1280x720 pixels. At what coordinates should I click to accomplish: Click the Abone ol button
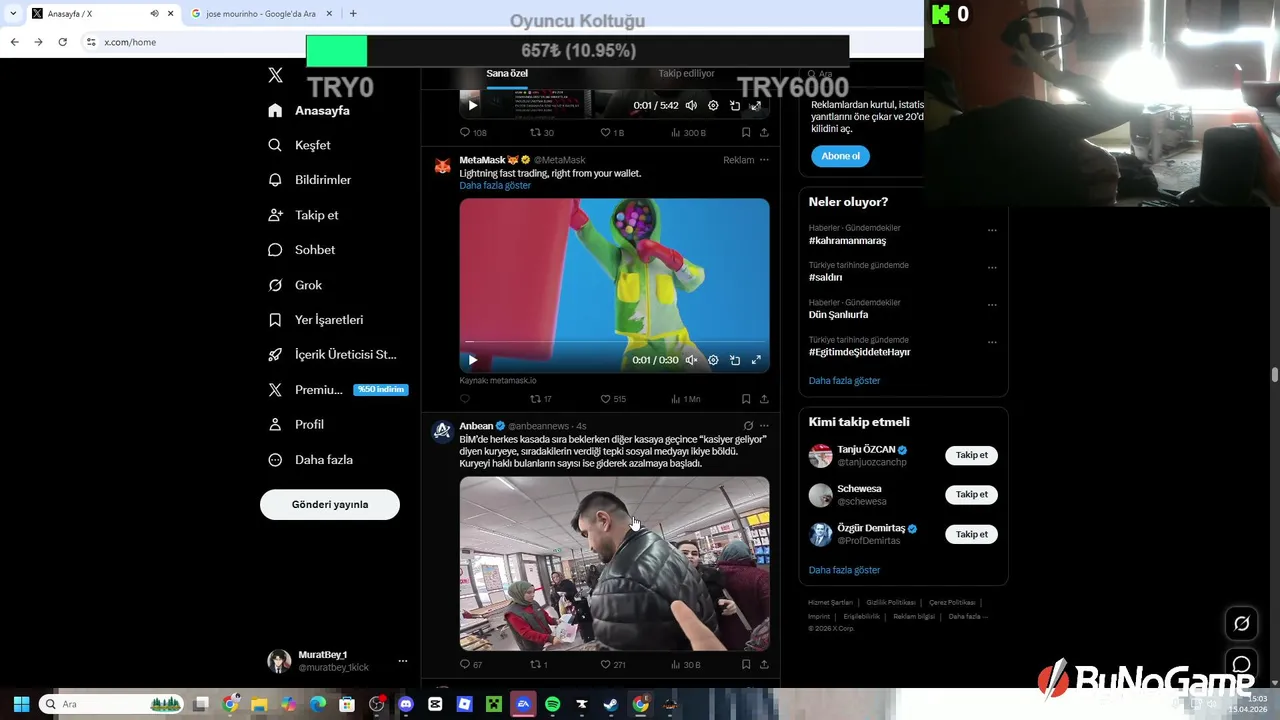(x=840, y=156)
